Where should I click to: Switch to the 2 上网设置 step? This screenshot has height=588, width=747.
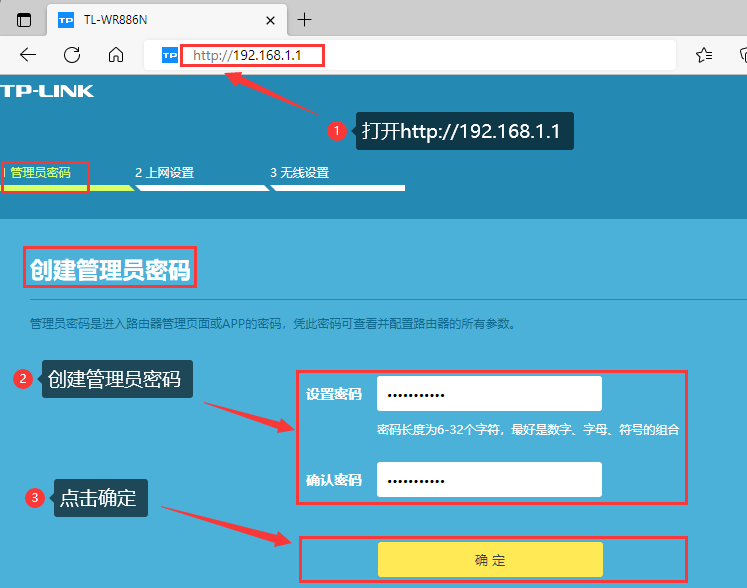tap(165, 173)
